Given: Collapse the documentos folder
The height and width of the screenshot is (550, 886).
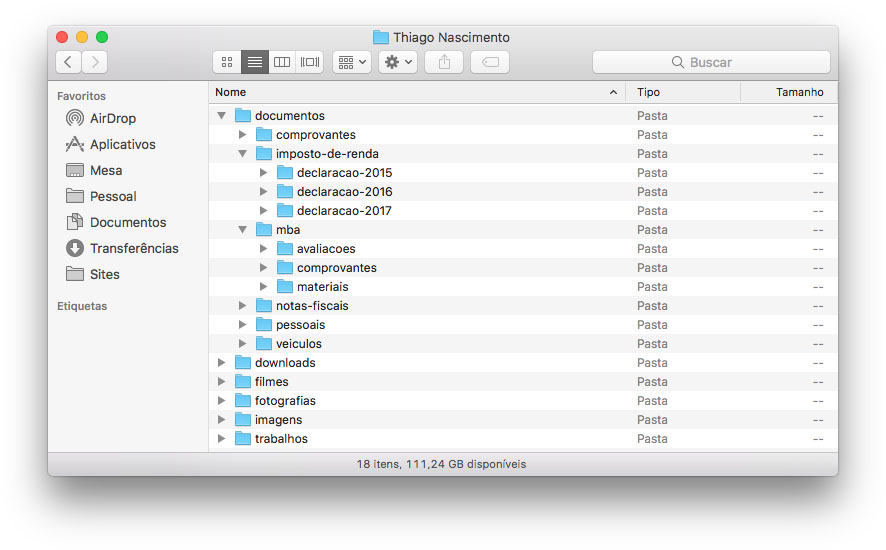Looking at the screenshot, I should 222,116.
